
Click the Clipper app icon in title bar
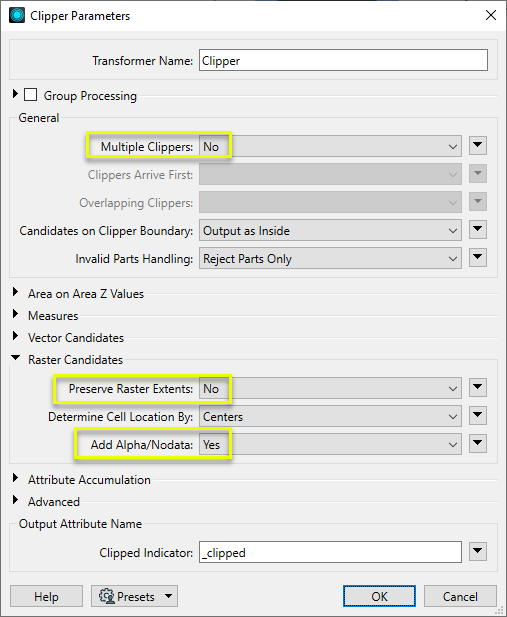[x=17, y=15]
